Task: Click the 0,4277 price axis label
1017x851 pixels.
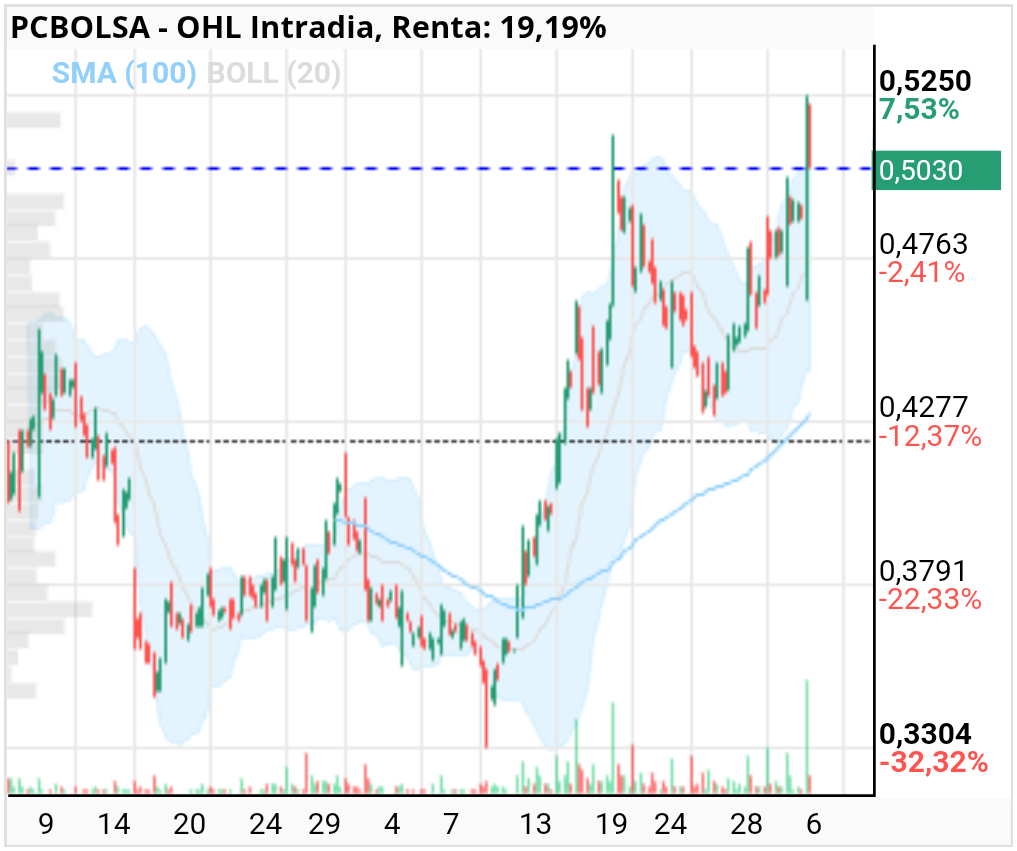Action: pos(924,407)
